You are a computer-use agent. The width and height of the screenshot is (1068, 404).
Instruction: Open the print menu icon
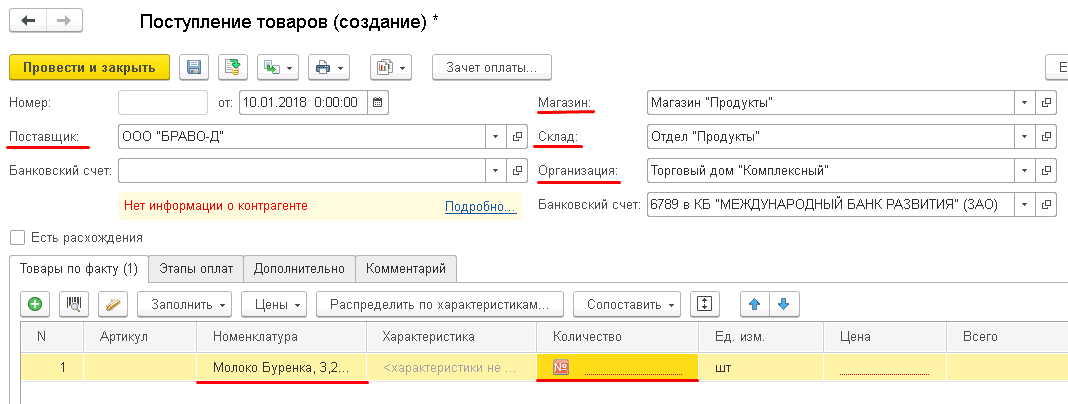click(x=327, y=68)
